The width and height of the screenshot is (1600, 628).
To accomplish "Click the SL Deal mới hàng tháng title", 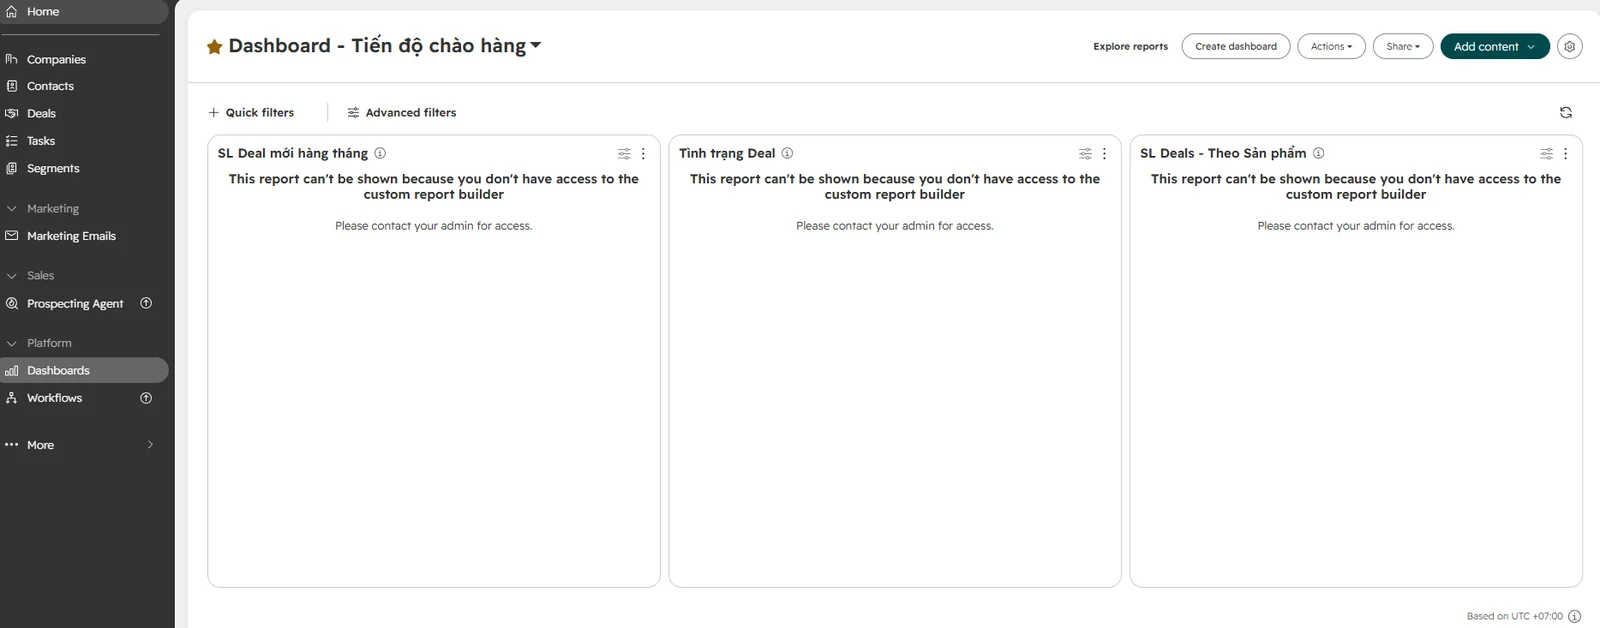I will pyautogui.click(x=293, y=153).
